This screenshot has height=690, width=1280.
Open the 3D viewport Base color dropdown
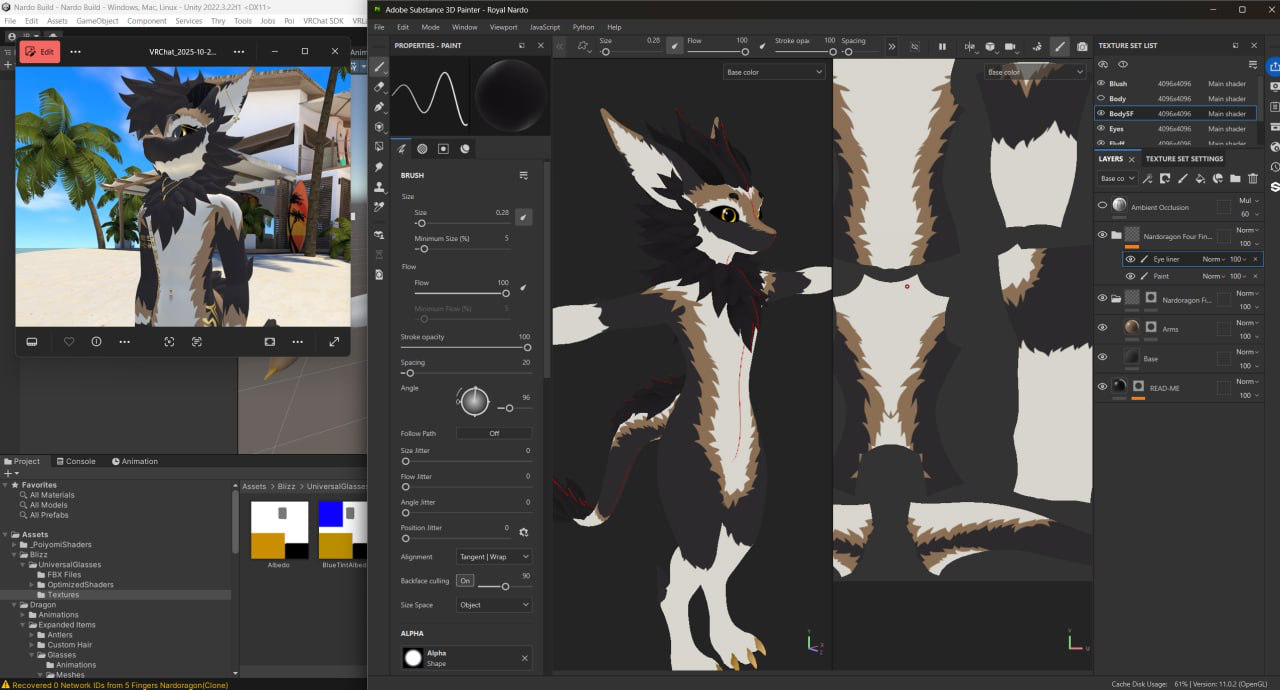pyautogui.click(x=774, y=72)
